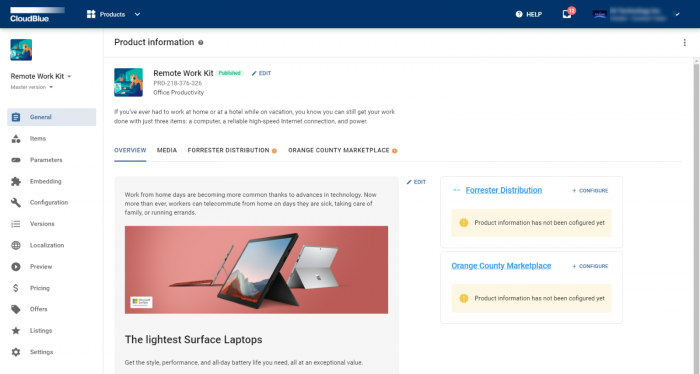Screen dimensions: 700x374
Task: Click the Parameters sidebar icon
Action: (x=16, y=160)
